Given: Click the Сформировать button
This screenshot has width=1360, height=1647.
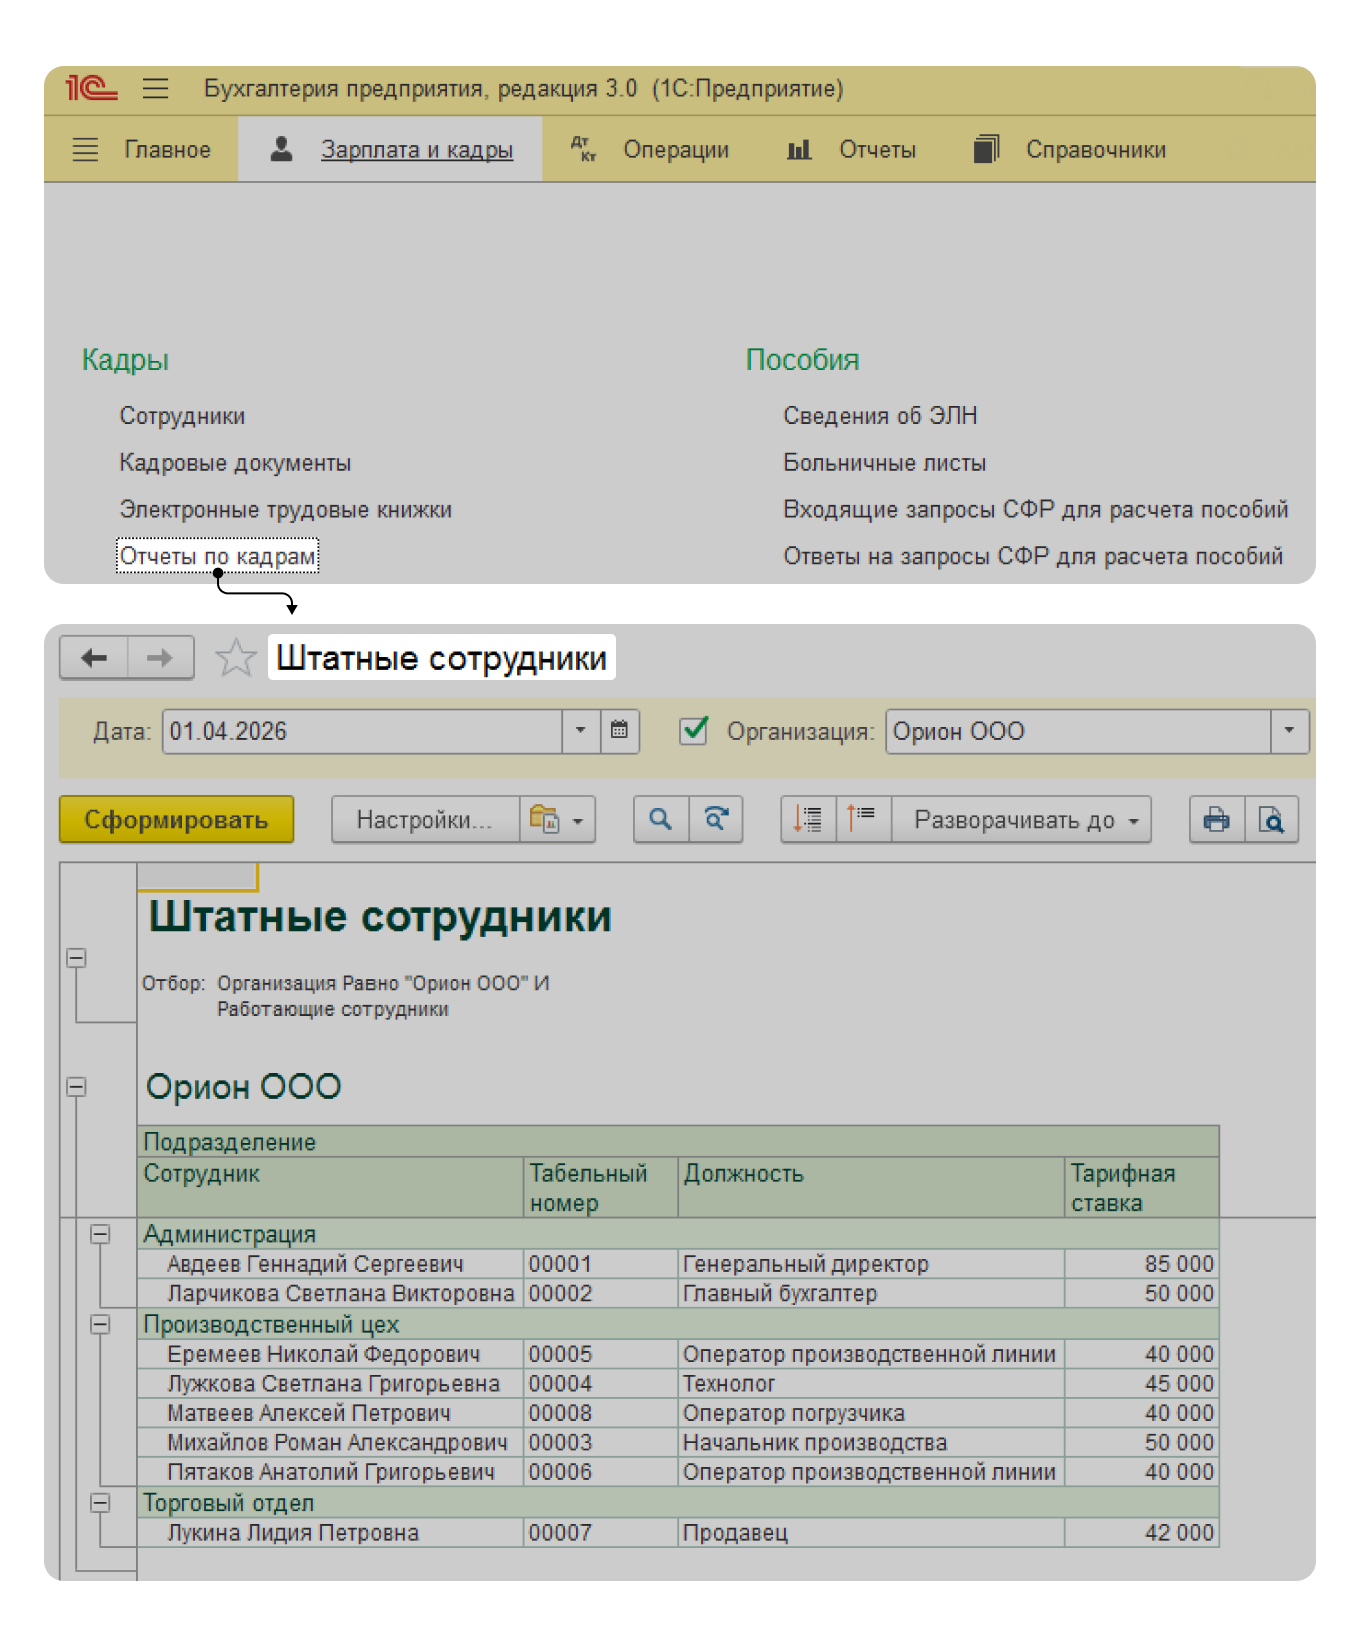Looking at the screenshot, I should pos(176,820).
